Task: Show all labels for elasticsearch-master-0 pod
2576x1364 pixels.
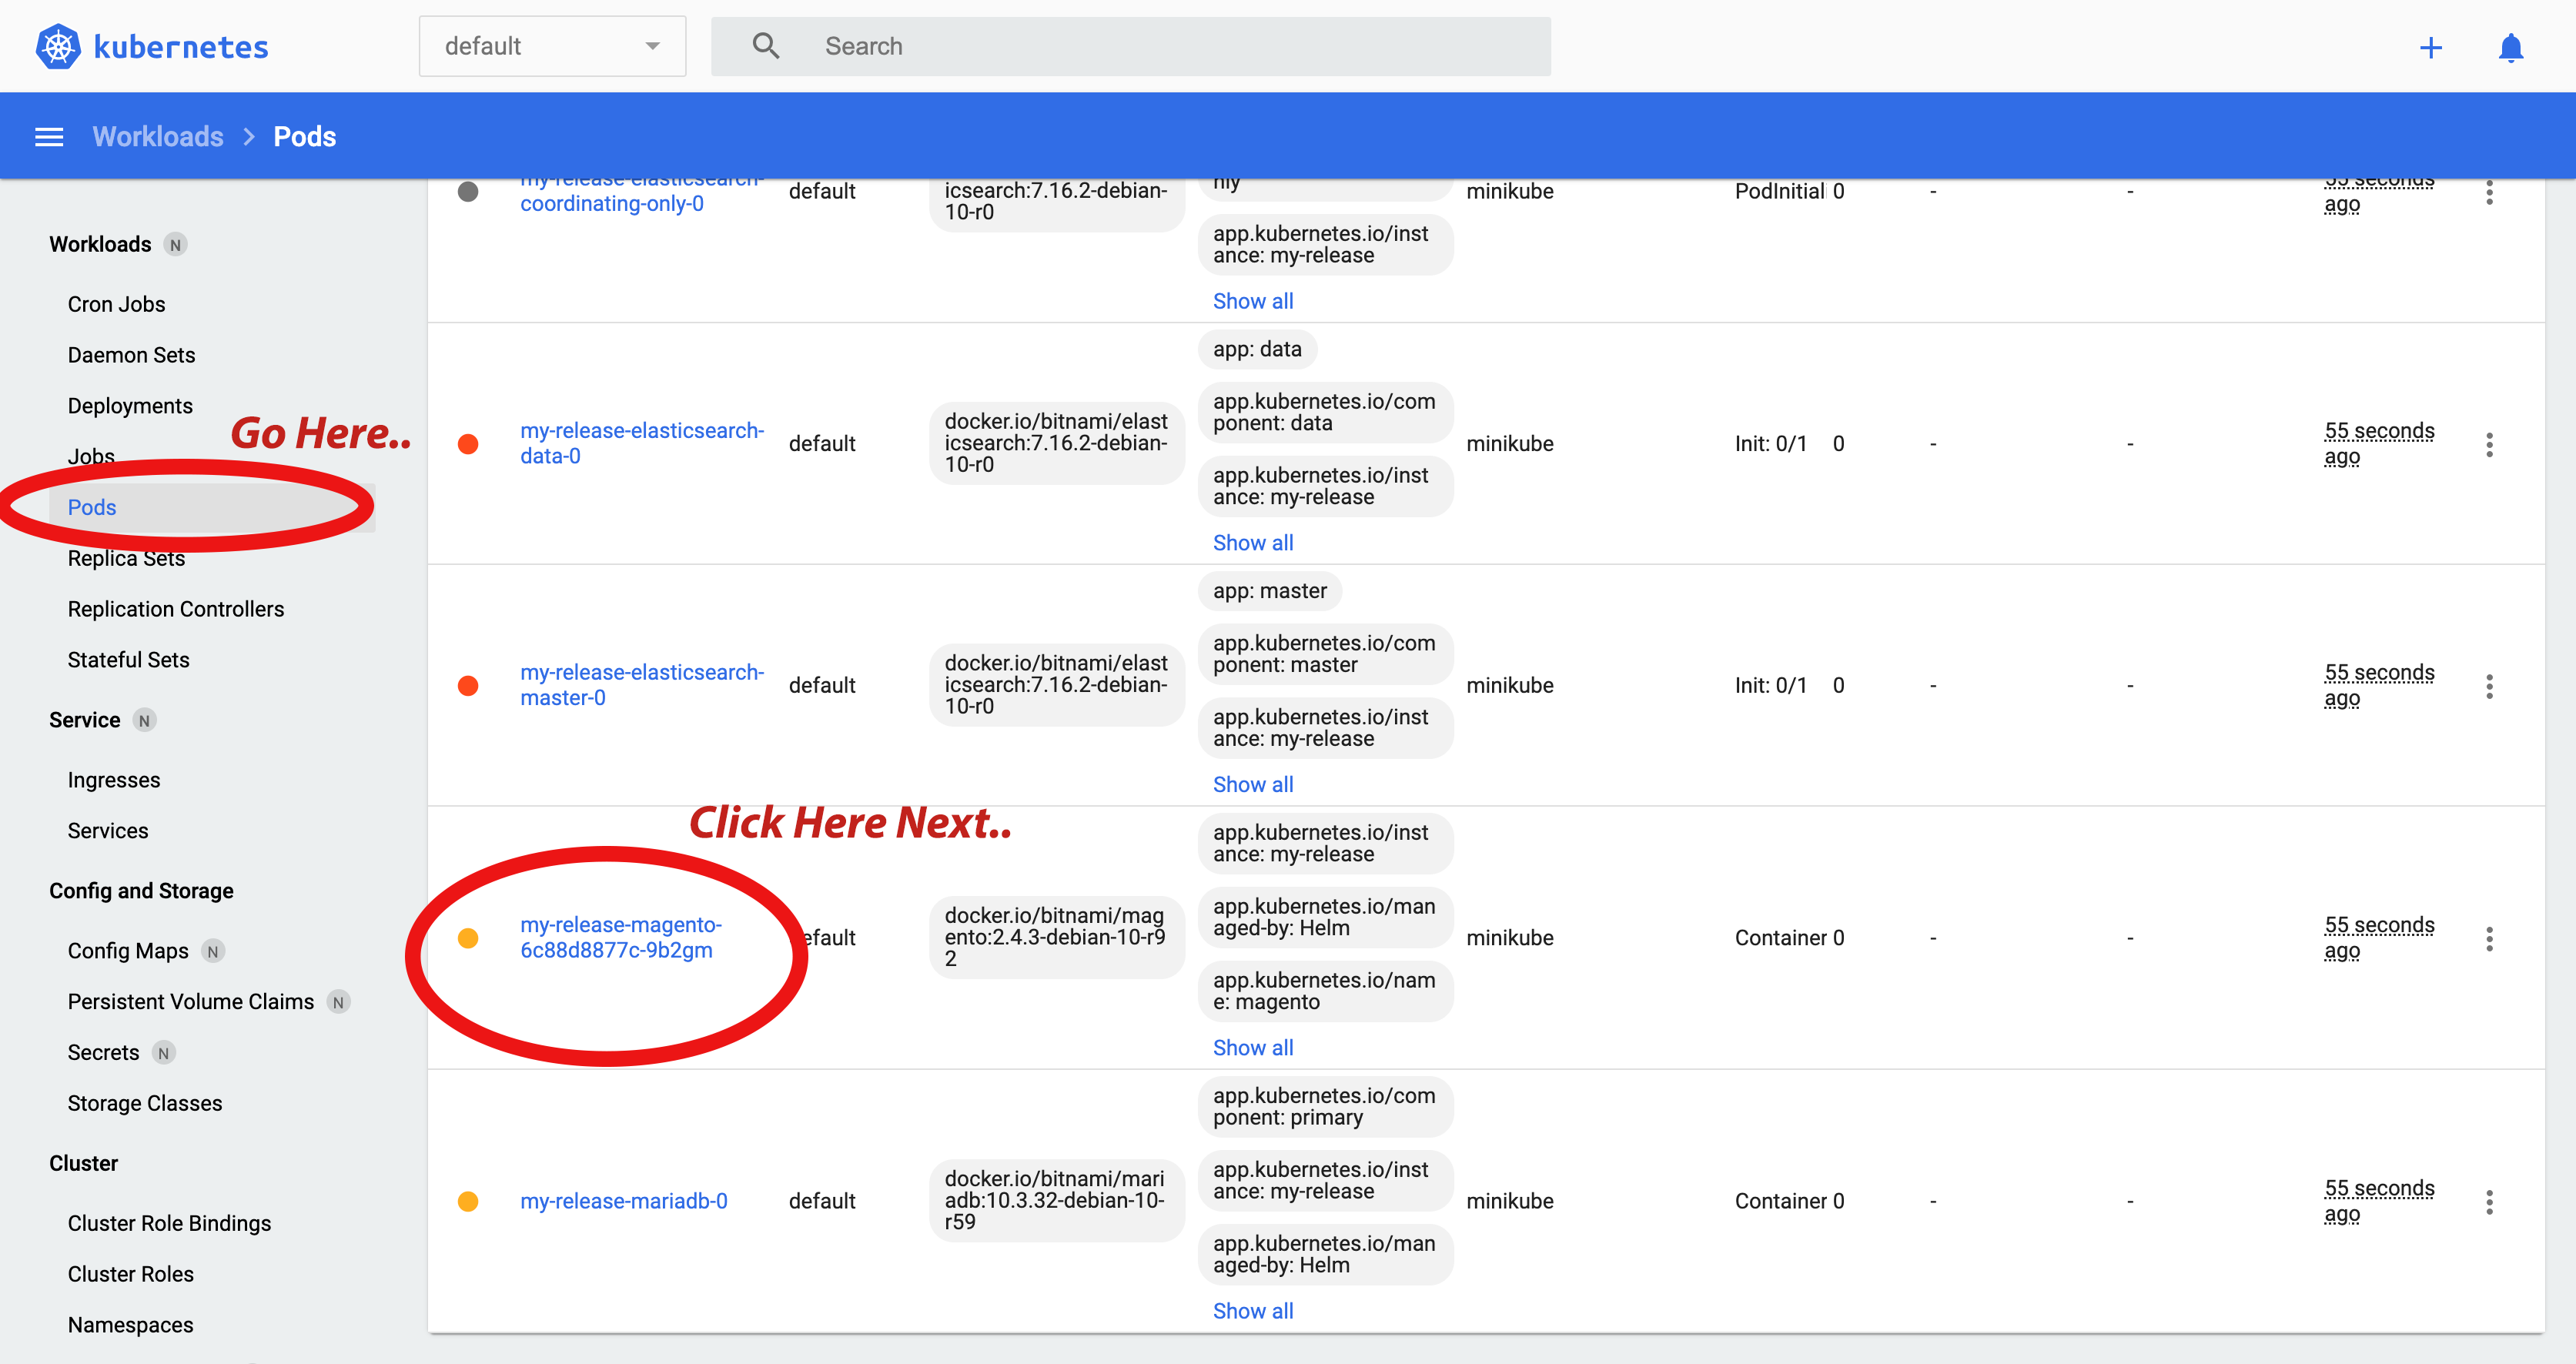Action: coord(1252,785)
